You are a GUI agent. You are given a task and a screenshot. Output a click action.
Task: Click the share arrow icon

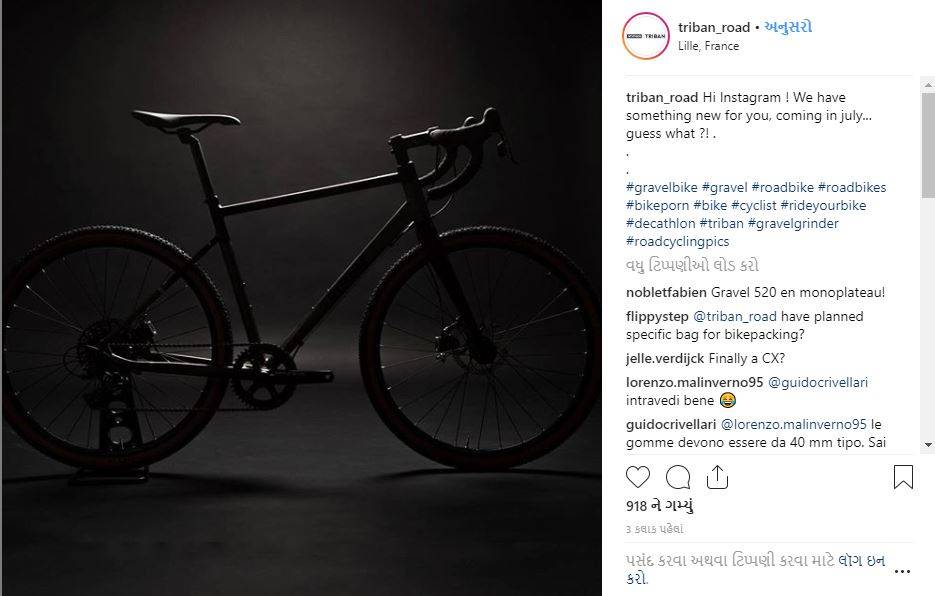point(716,476)
